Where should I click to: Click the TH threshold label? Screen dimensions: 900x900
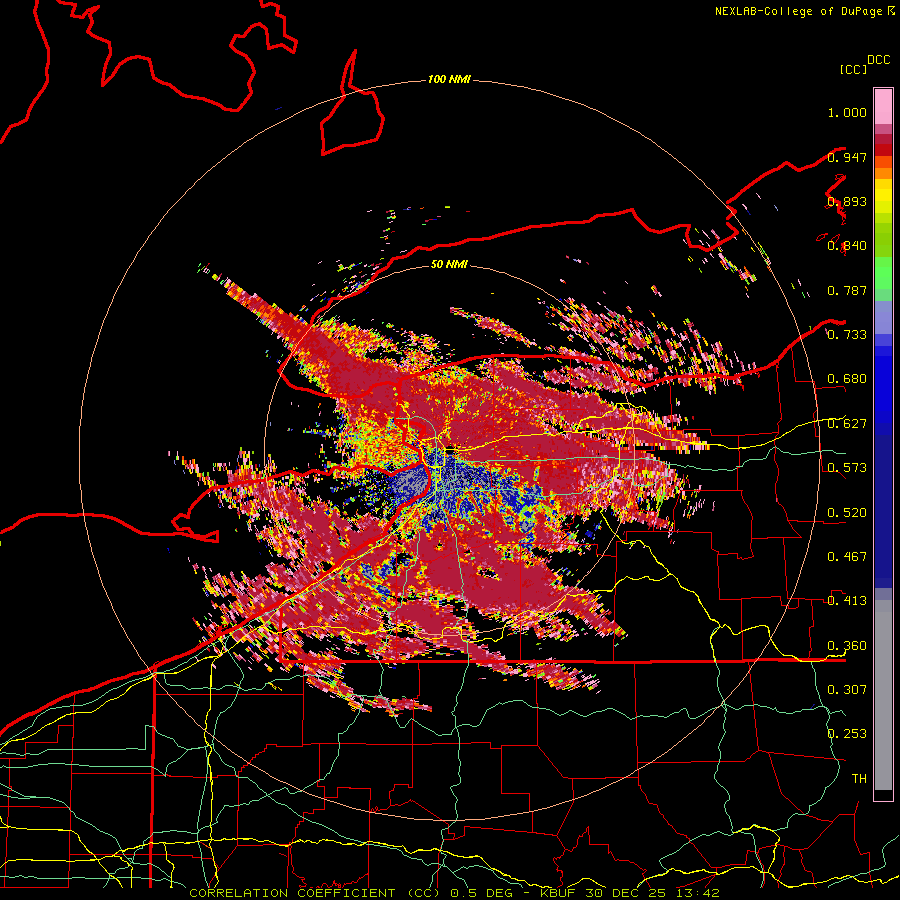859,779
